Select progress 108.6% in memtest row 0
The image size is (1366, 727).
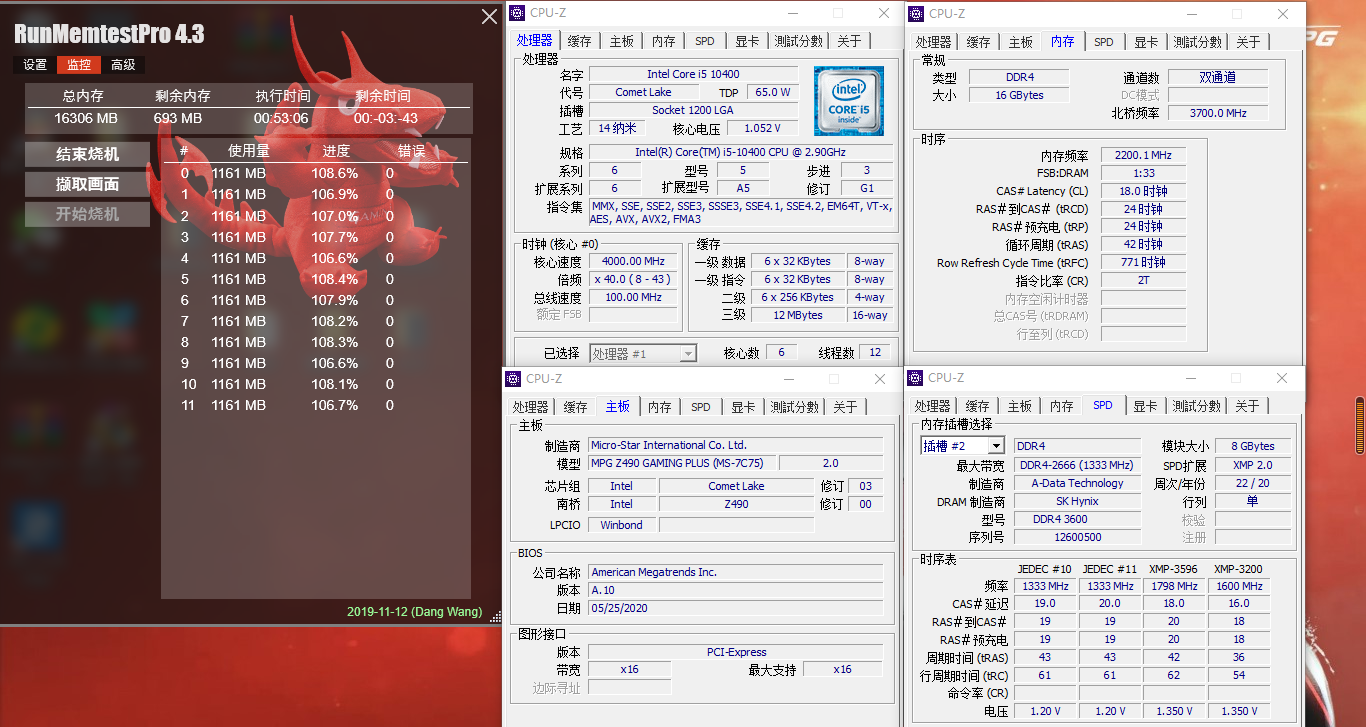tap(334, 173)
